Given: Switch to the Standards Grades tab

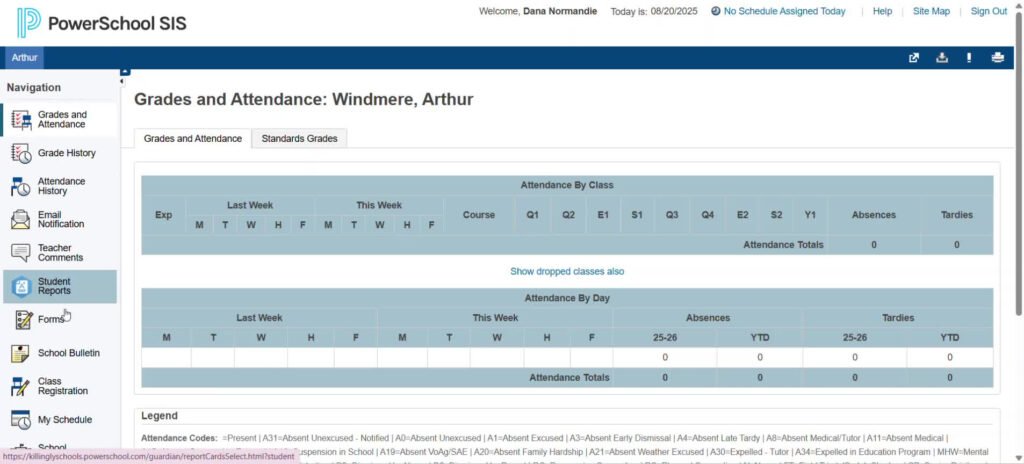Looking at the screenshot, I should (x=299, y=139).
